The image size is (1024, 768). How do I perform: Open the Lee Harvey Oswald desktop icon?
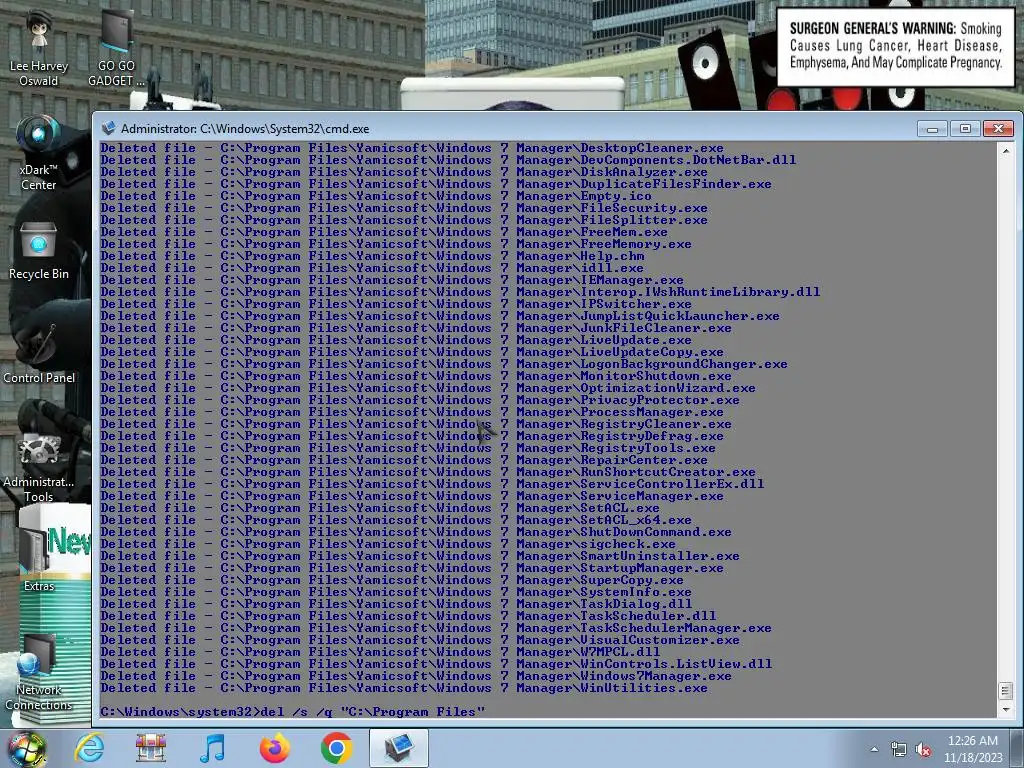[x=39, y=49]
